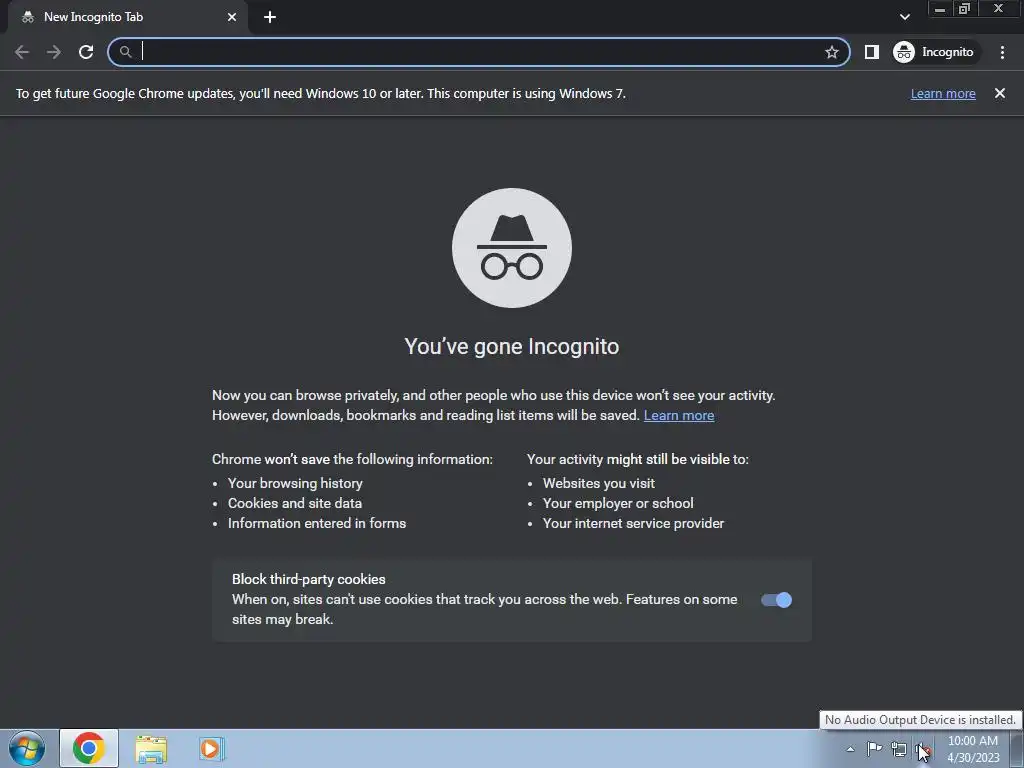The height and width of the screenshot is (768, 1024).
Task: Click 'You've gone Incognito' heading
Action: (x=511, y=346)
